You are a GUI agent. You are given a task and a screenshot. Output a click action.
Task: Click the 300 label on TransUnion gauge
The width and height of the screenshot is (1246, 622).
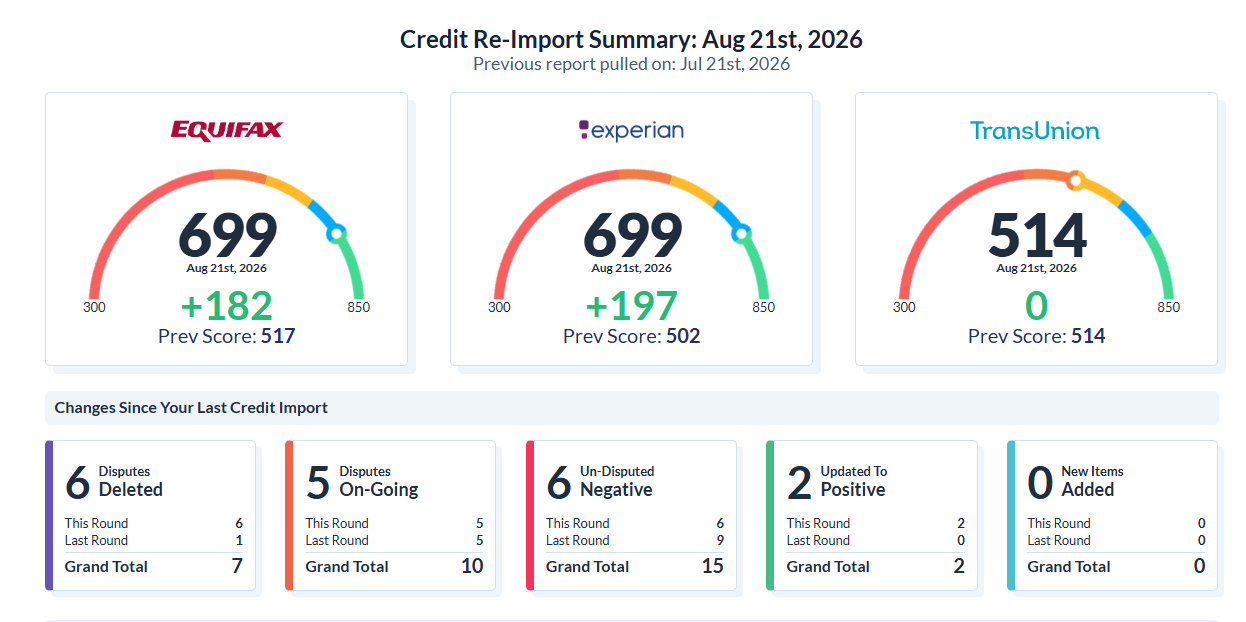904,307
